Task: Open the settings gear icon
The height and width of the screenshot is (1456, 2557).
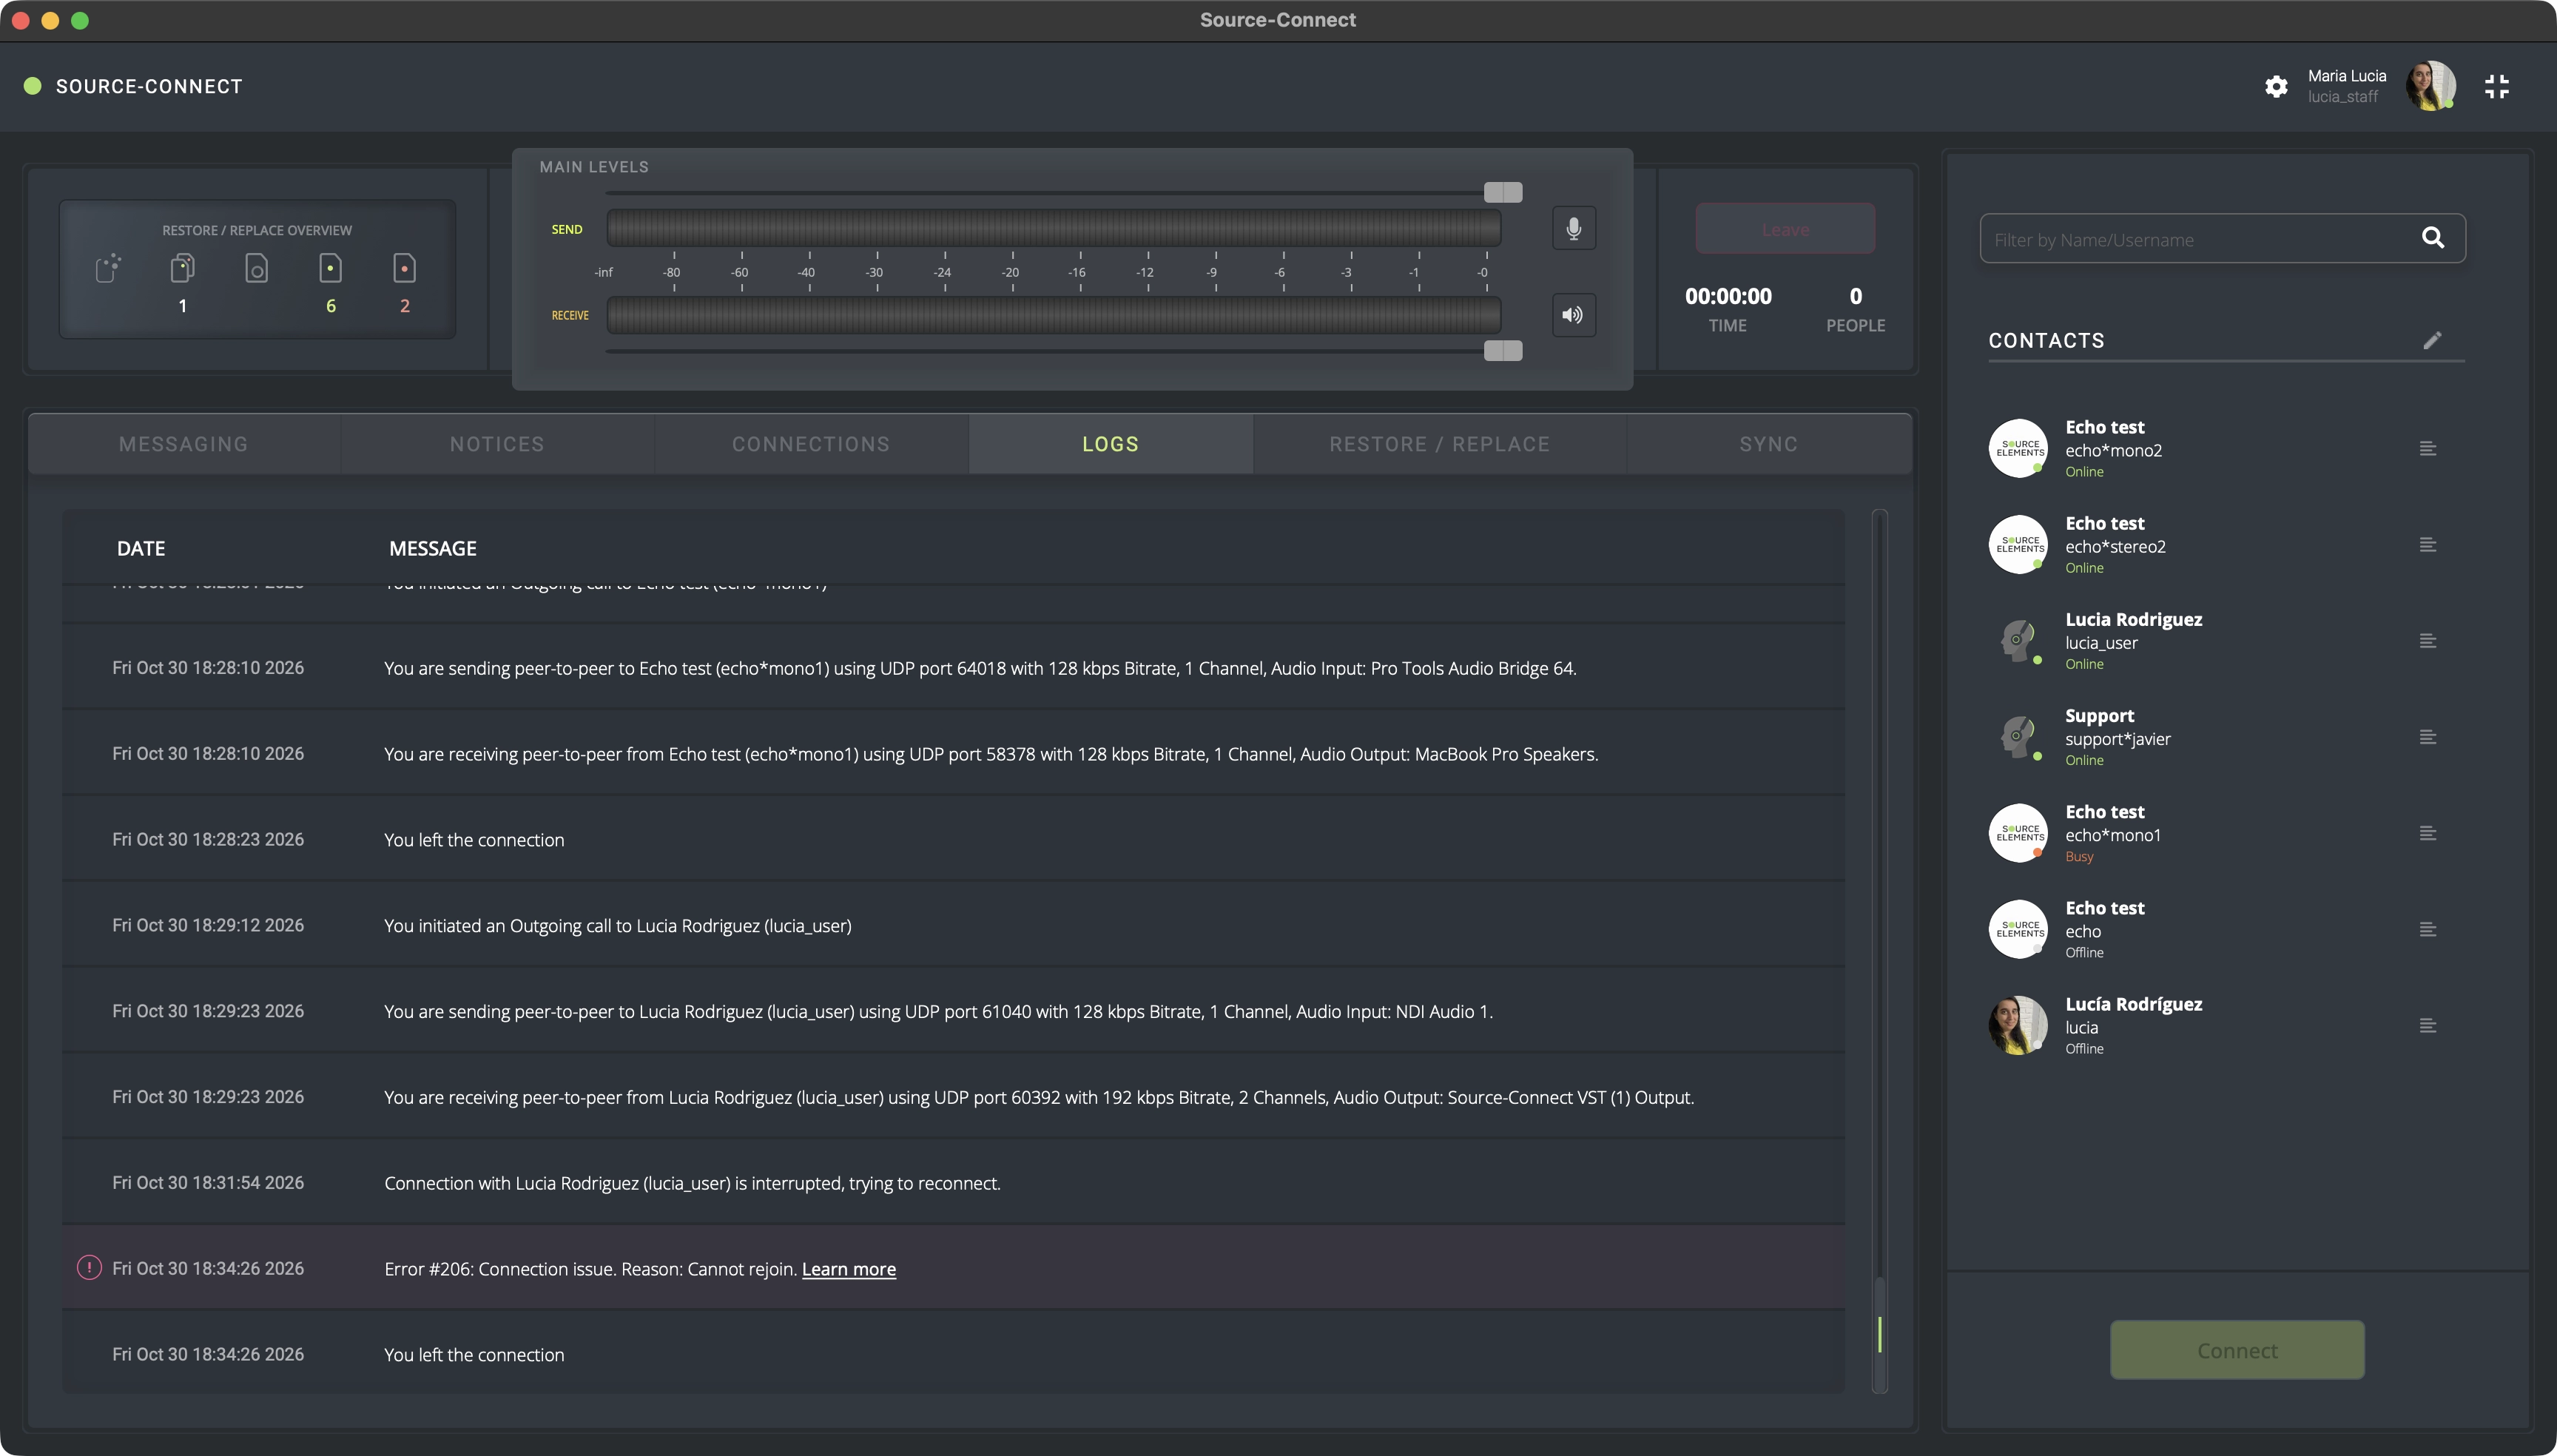Action: (2276, 87)
